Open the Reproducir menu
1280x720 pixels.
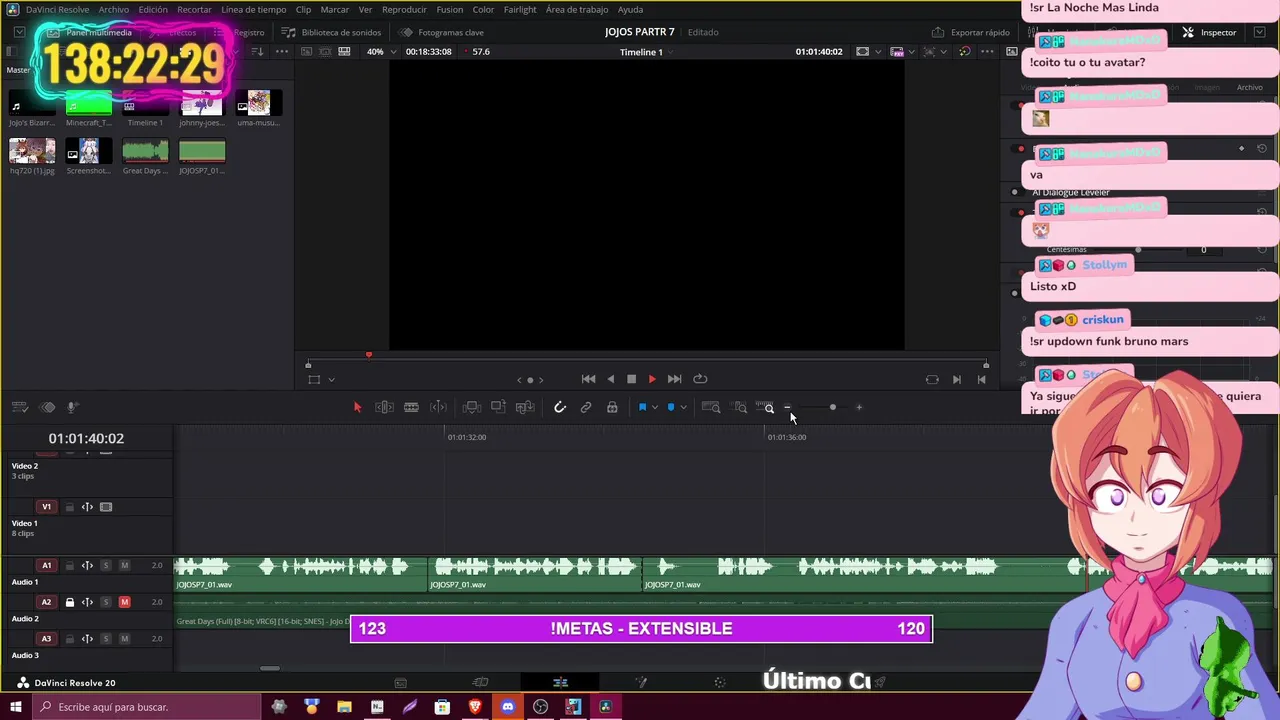point(404,9)
